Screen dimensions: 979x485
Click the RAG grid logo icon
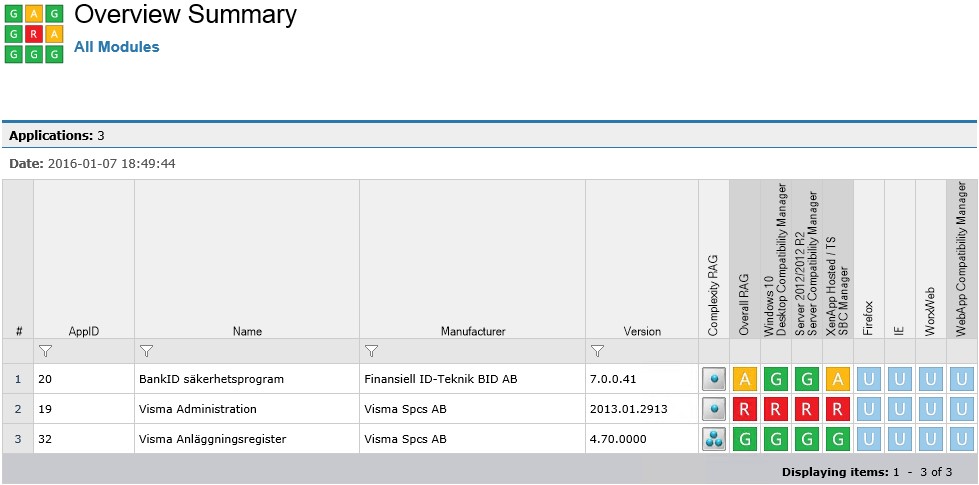[34, 34]
